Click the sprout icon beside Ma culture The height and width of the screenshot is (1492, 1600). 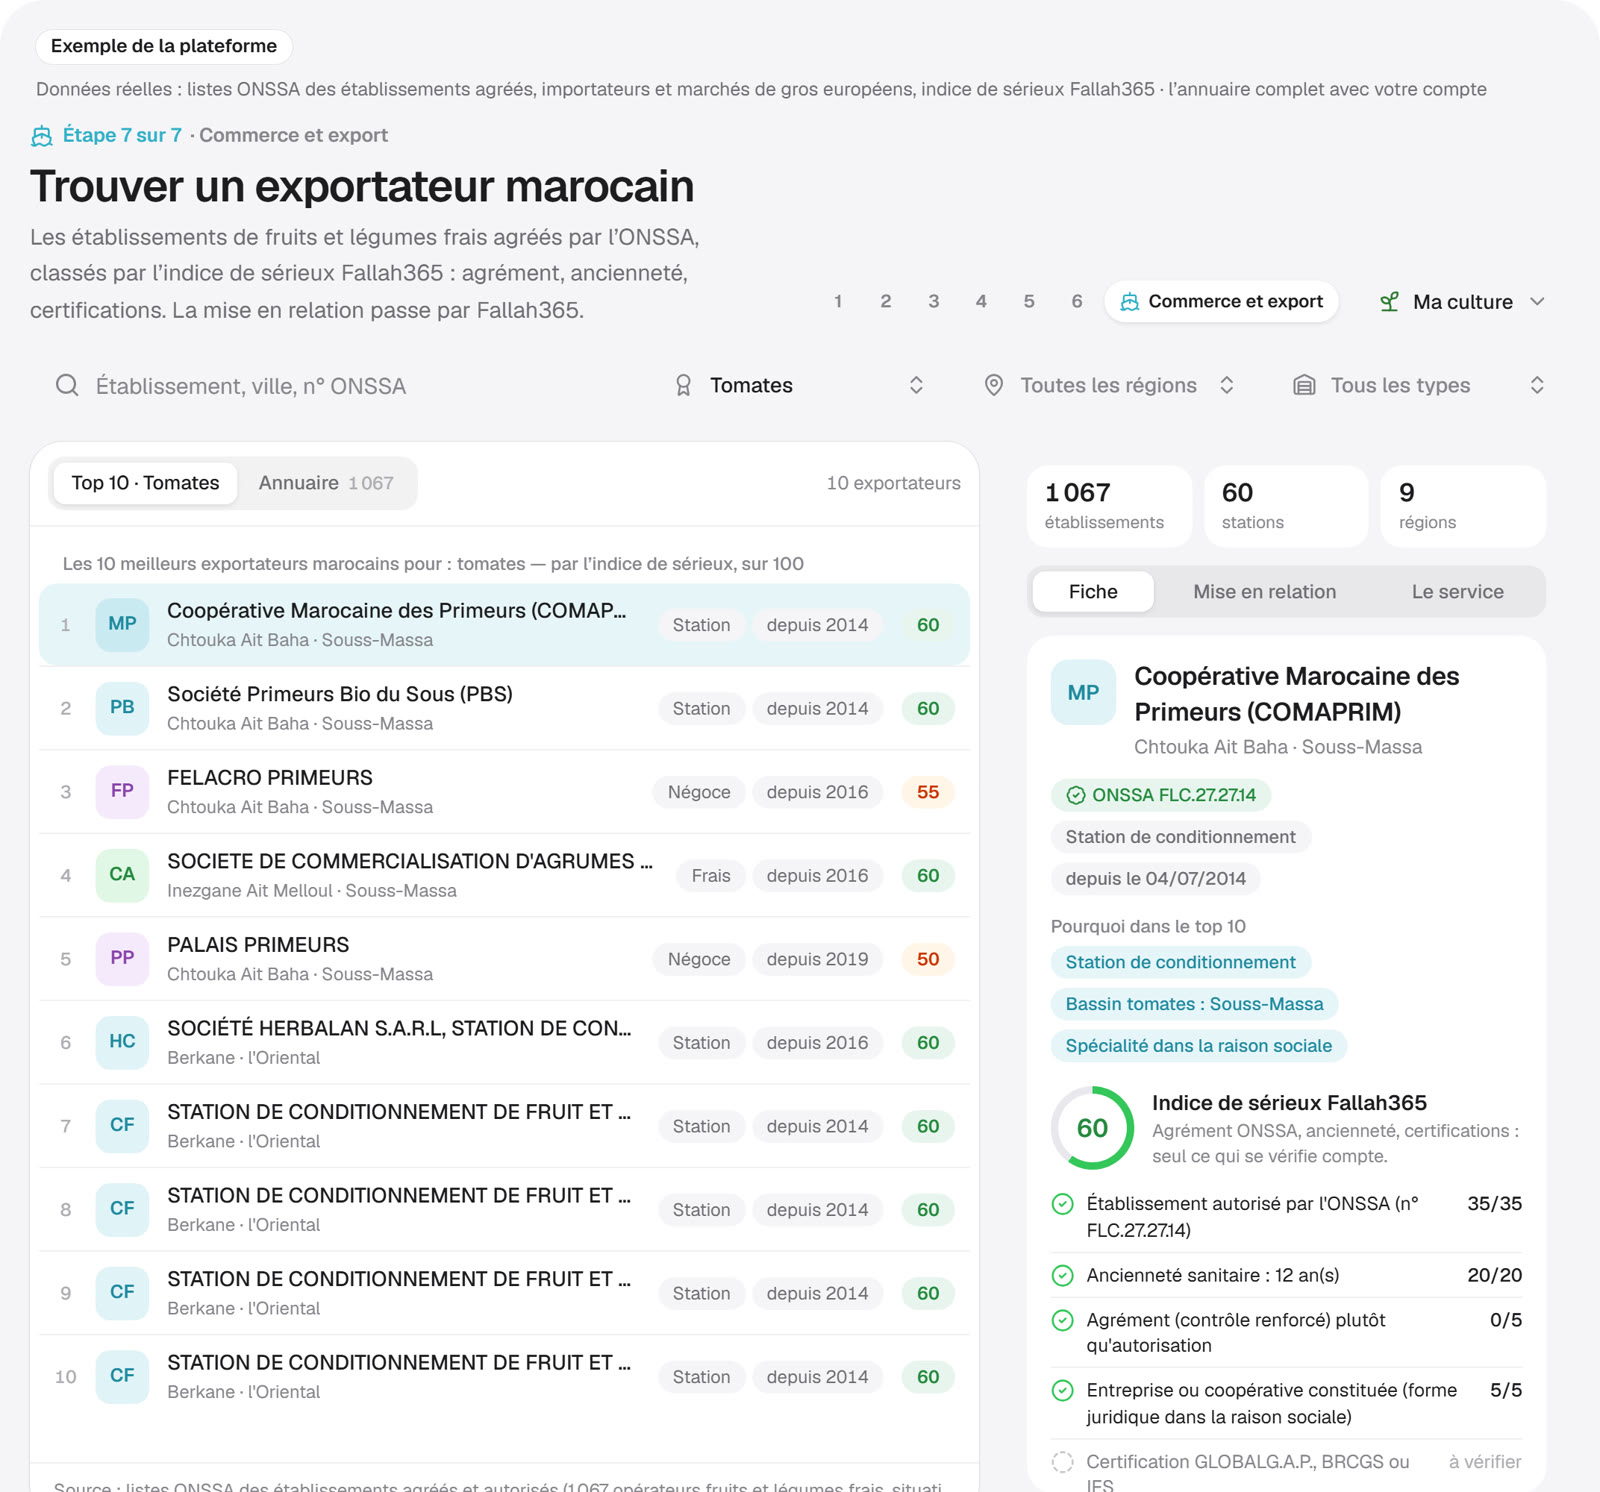[x=1389, y=302]
